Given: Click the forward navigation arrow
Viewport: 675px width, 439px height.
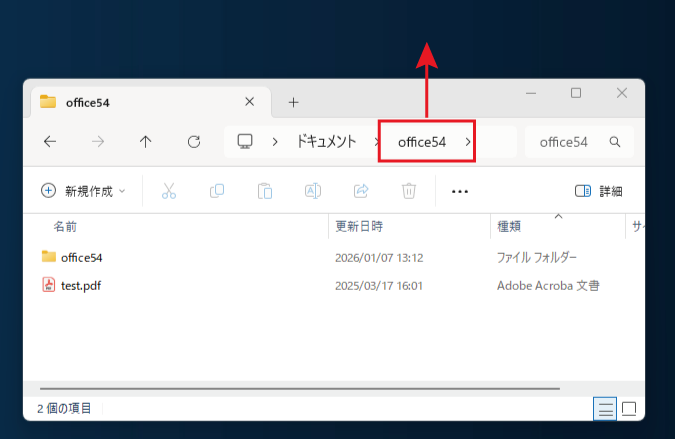Looking at the screenshot, I should coord(98,142).
